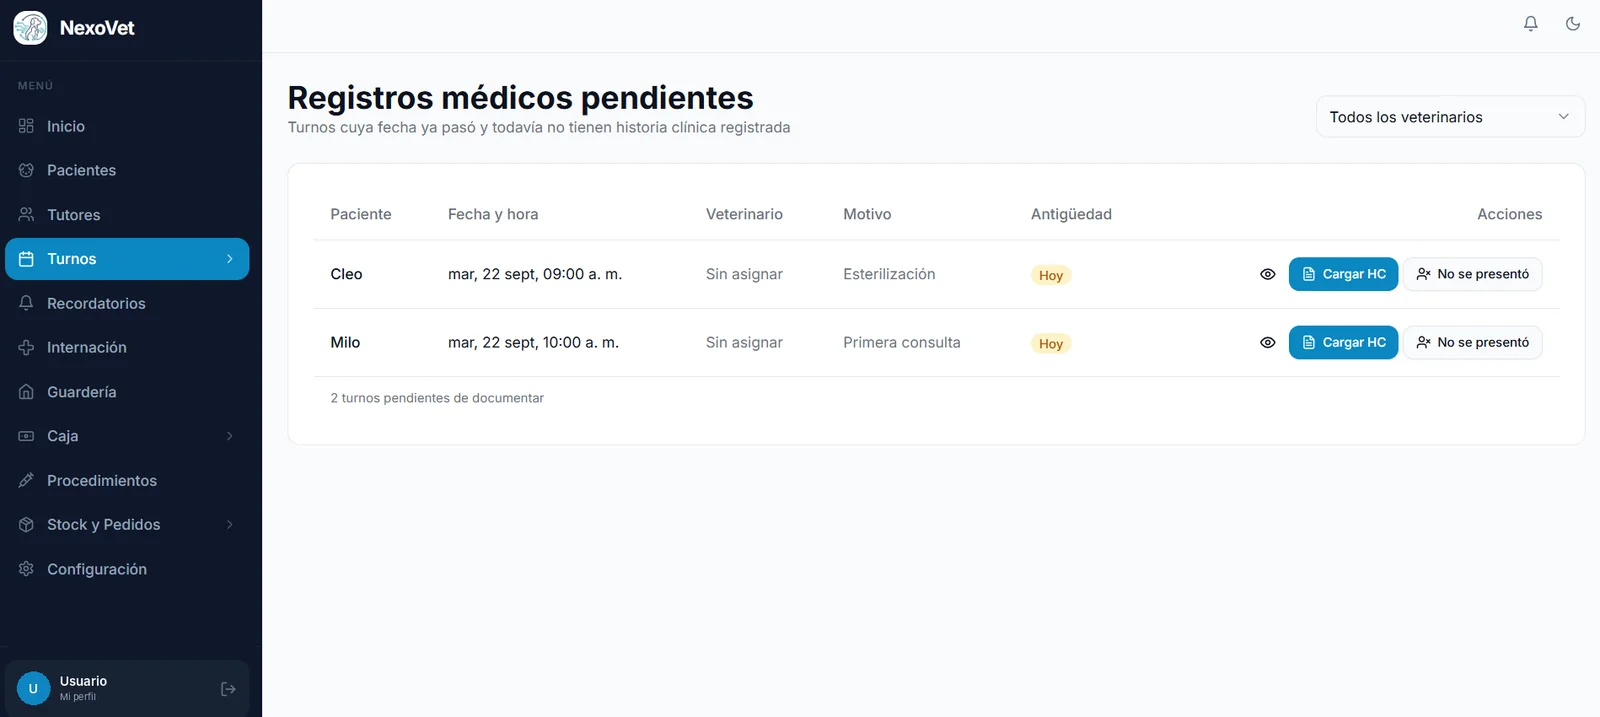The height and width of the screenshot is (717, 1600).
Task: Click the Pacientes paw icon
Action: (x=26, y=170)
